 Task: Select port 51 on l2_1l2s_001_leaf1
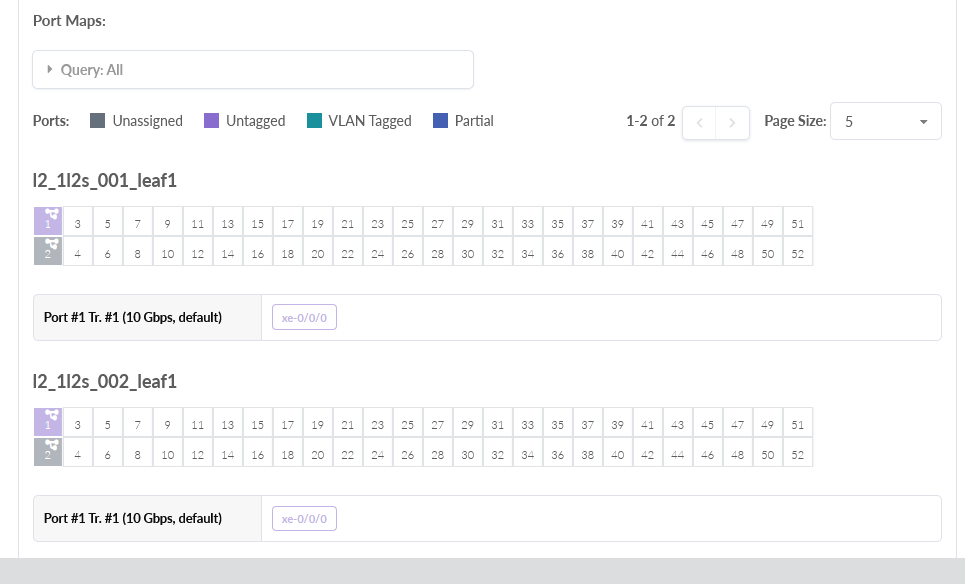pos(797,221)
